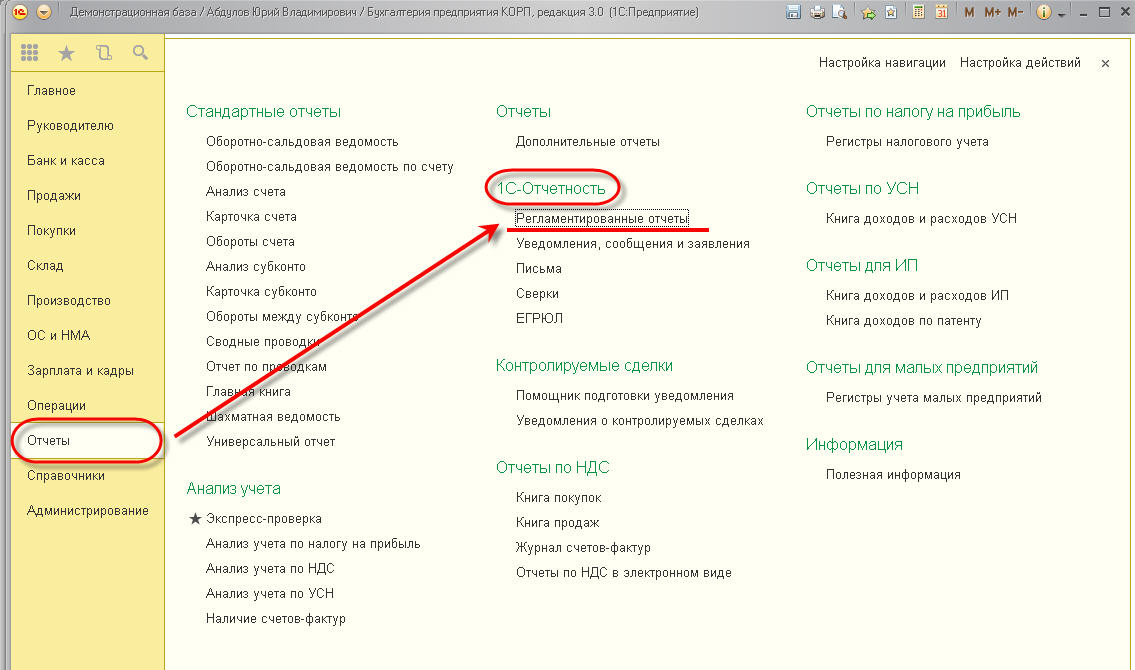Screen dimensions: 1135x670
Task: Open the sections menu grid icon
Action: (x=30, y=52)
